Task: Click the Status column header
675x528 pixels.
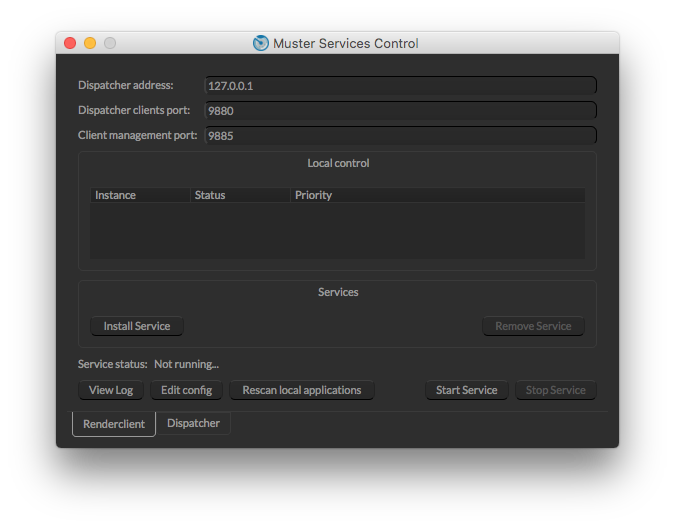Action: [240, 195]
